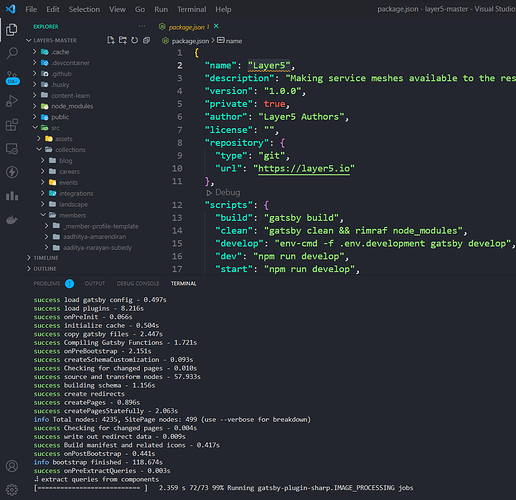Open Run and Debug view icon
The height and width of the screenshot is (500, 516).
click(x=12, y=101)
